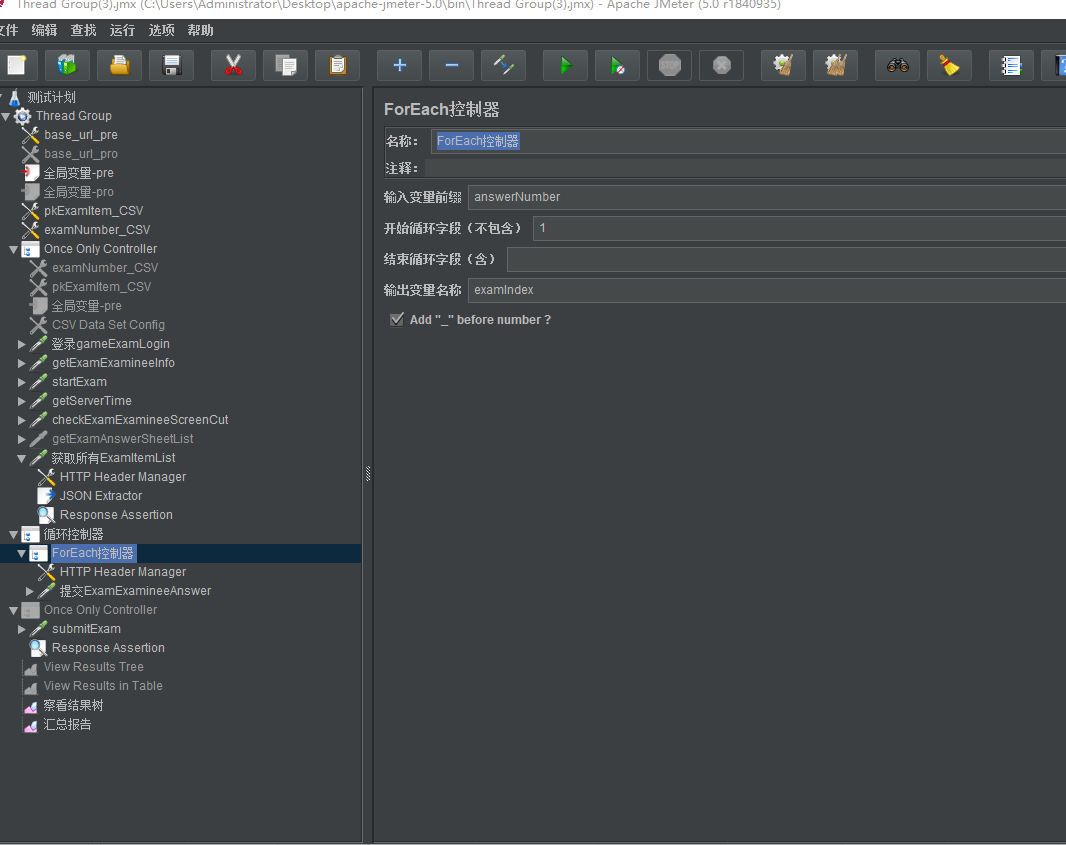Screen dimensions: 1066x845
Task: Select the getExamAnswerSheetList sampler
Action: click(122, 439)
